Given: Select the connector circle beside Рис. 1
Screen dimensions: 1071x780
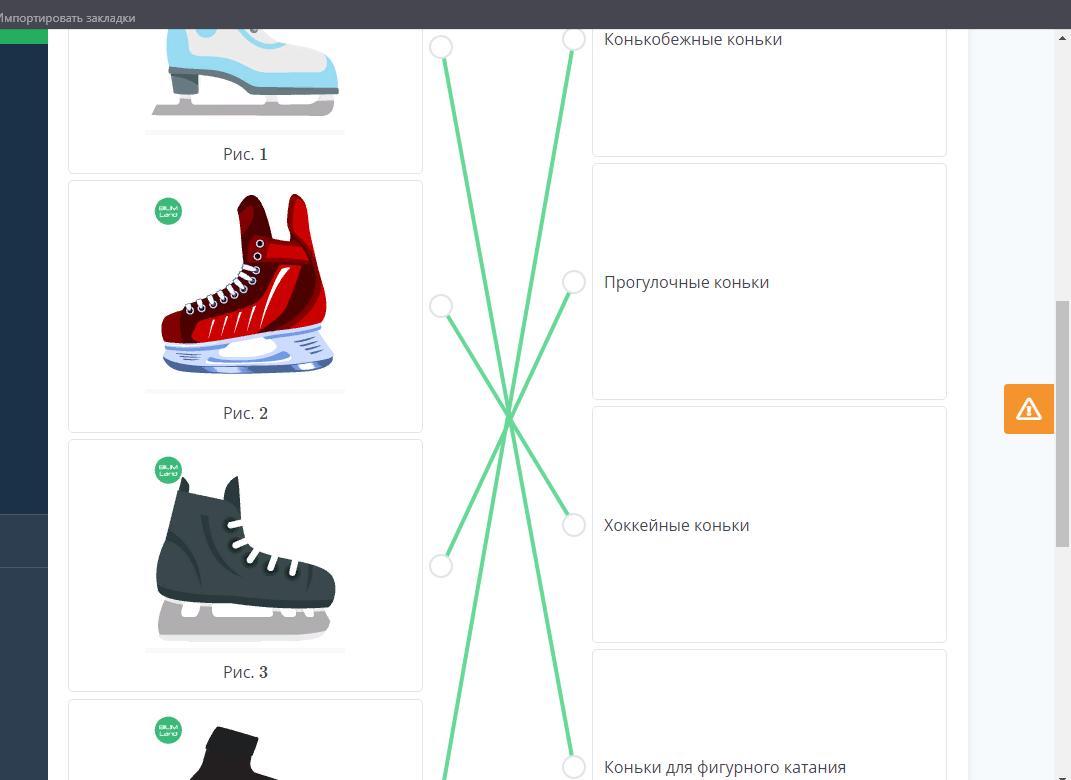Looking at the screenshot, I should [x=440, y=47].
